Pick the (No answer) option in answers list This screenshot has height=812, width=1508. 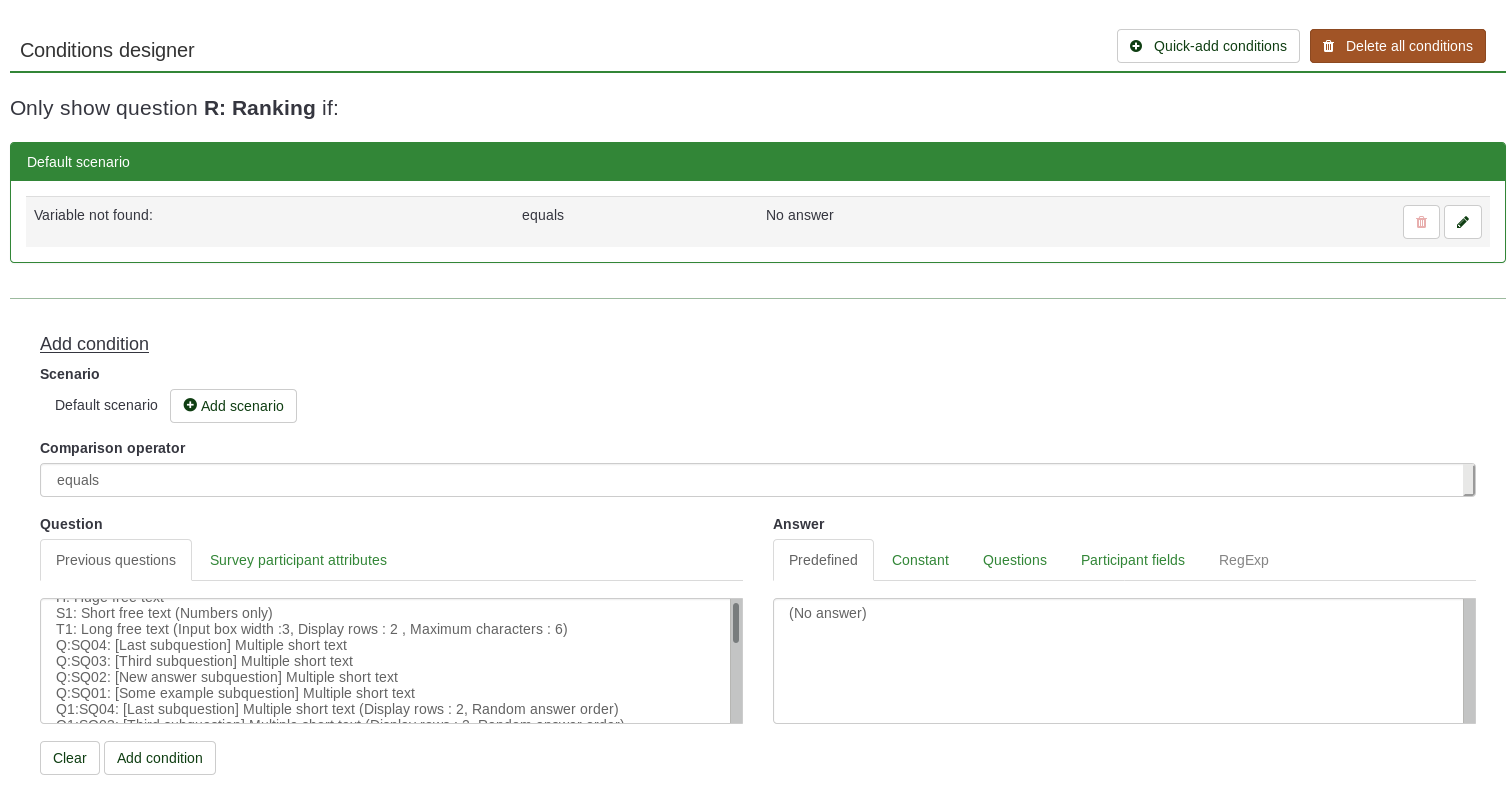tap(828, 613)
